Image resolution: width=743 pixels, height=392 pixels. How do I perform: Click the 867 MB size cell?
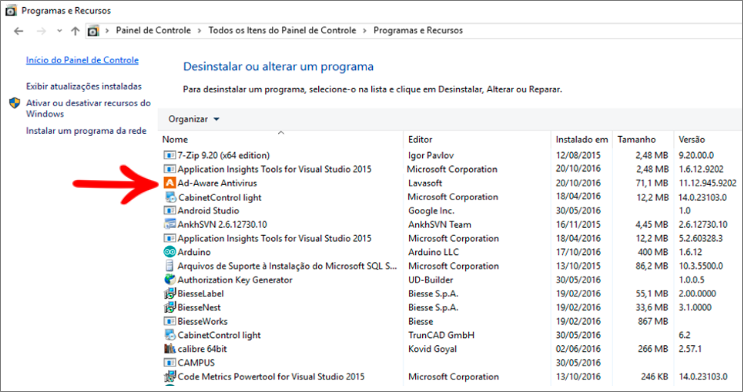653,321
